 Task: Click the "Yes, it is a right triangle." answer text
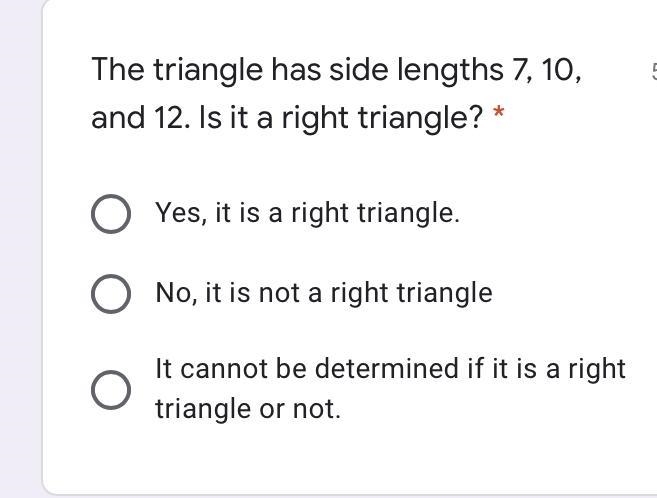click(x=308, y=213)
